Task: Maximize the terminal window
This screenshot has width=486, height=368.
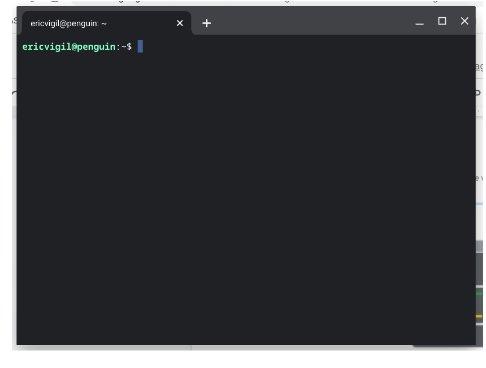Action: (442, 21)
